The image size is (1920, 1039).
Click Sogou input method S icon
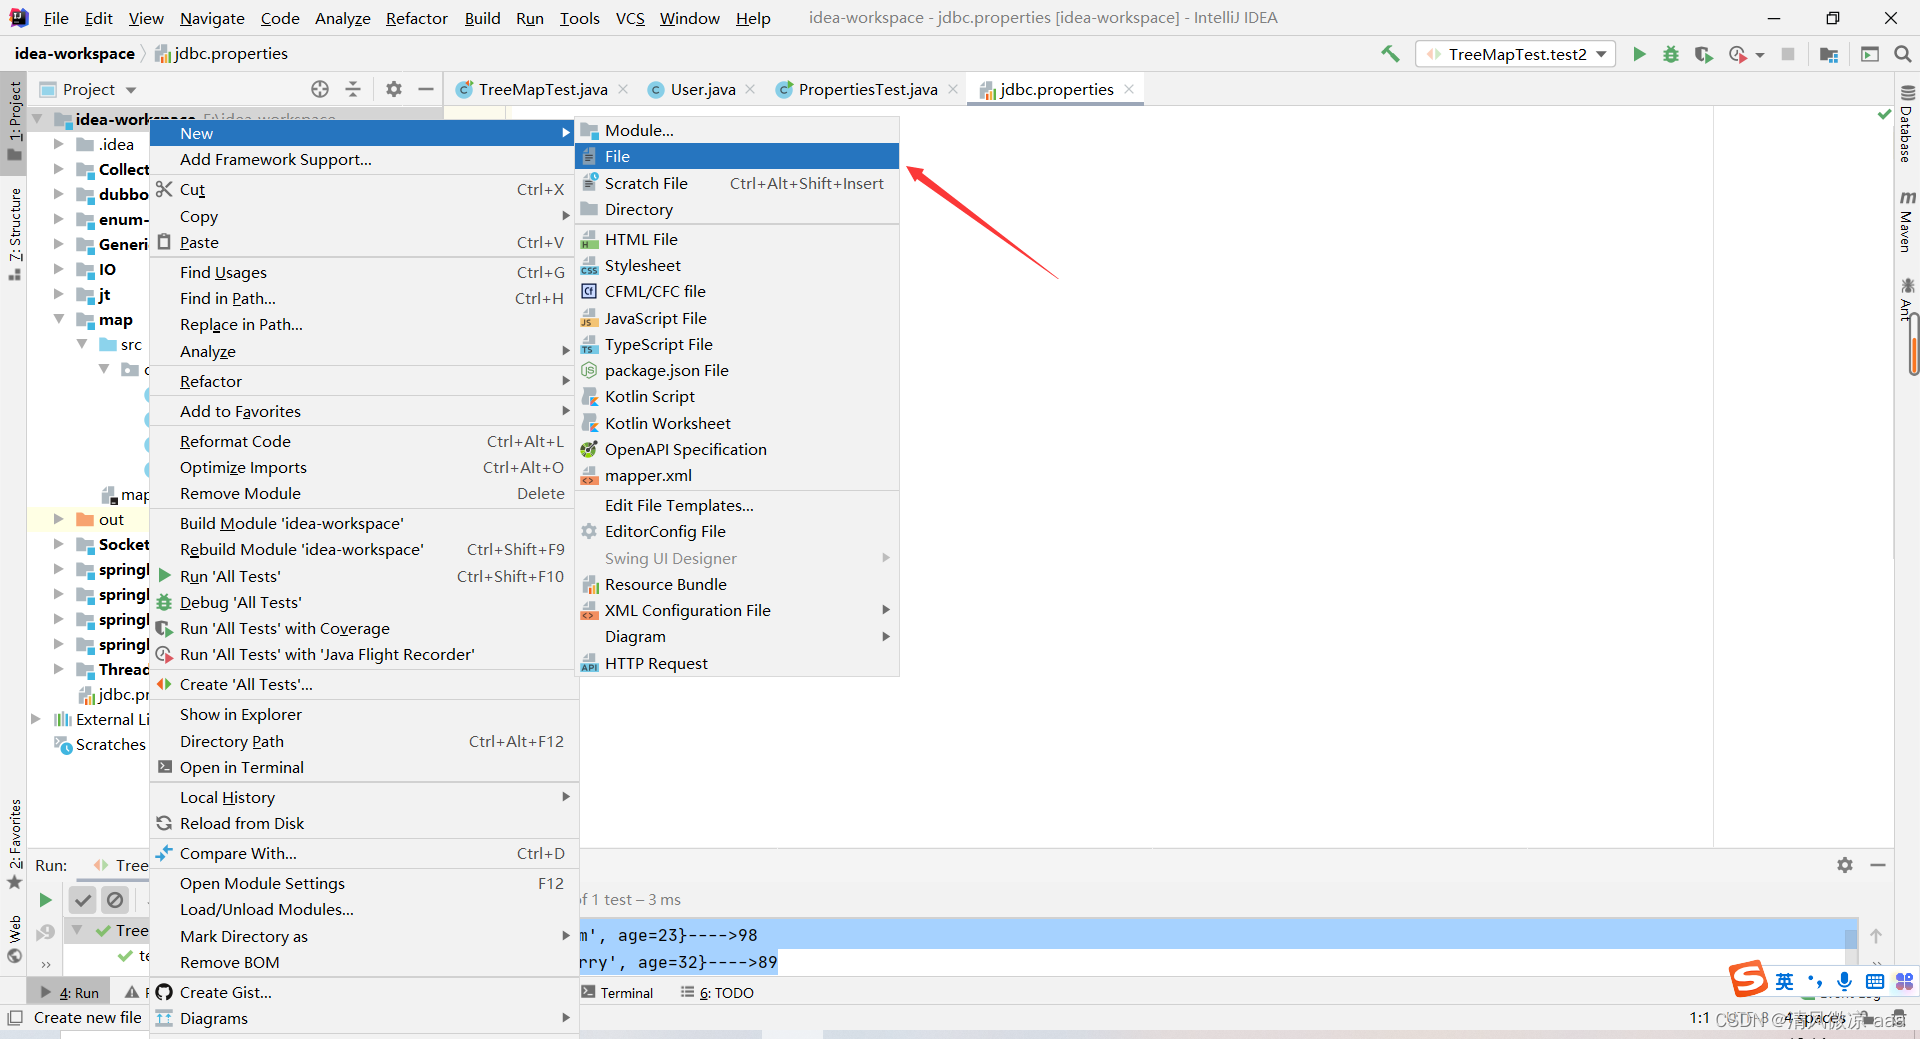1748,979
